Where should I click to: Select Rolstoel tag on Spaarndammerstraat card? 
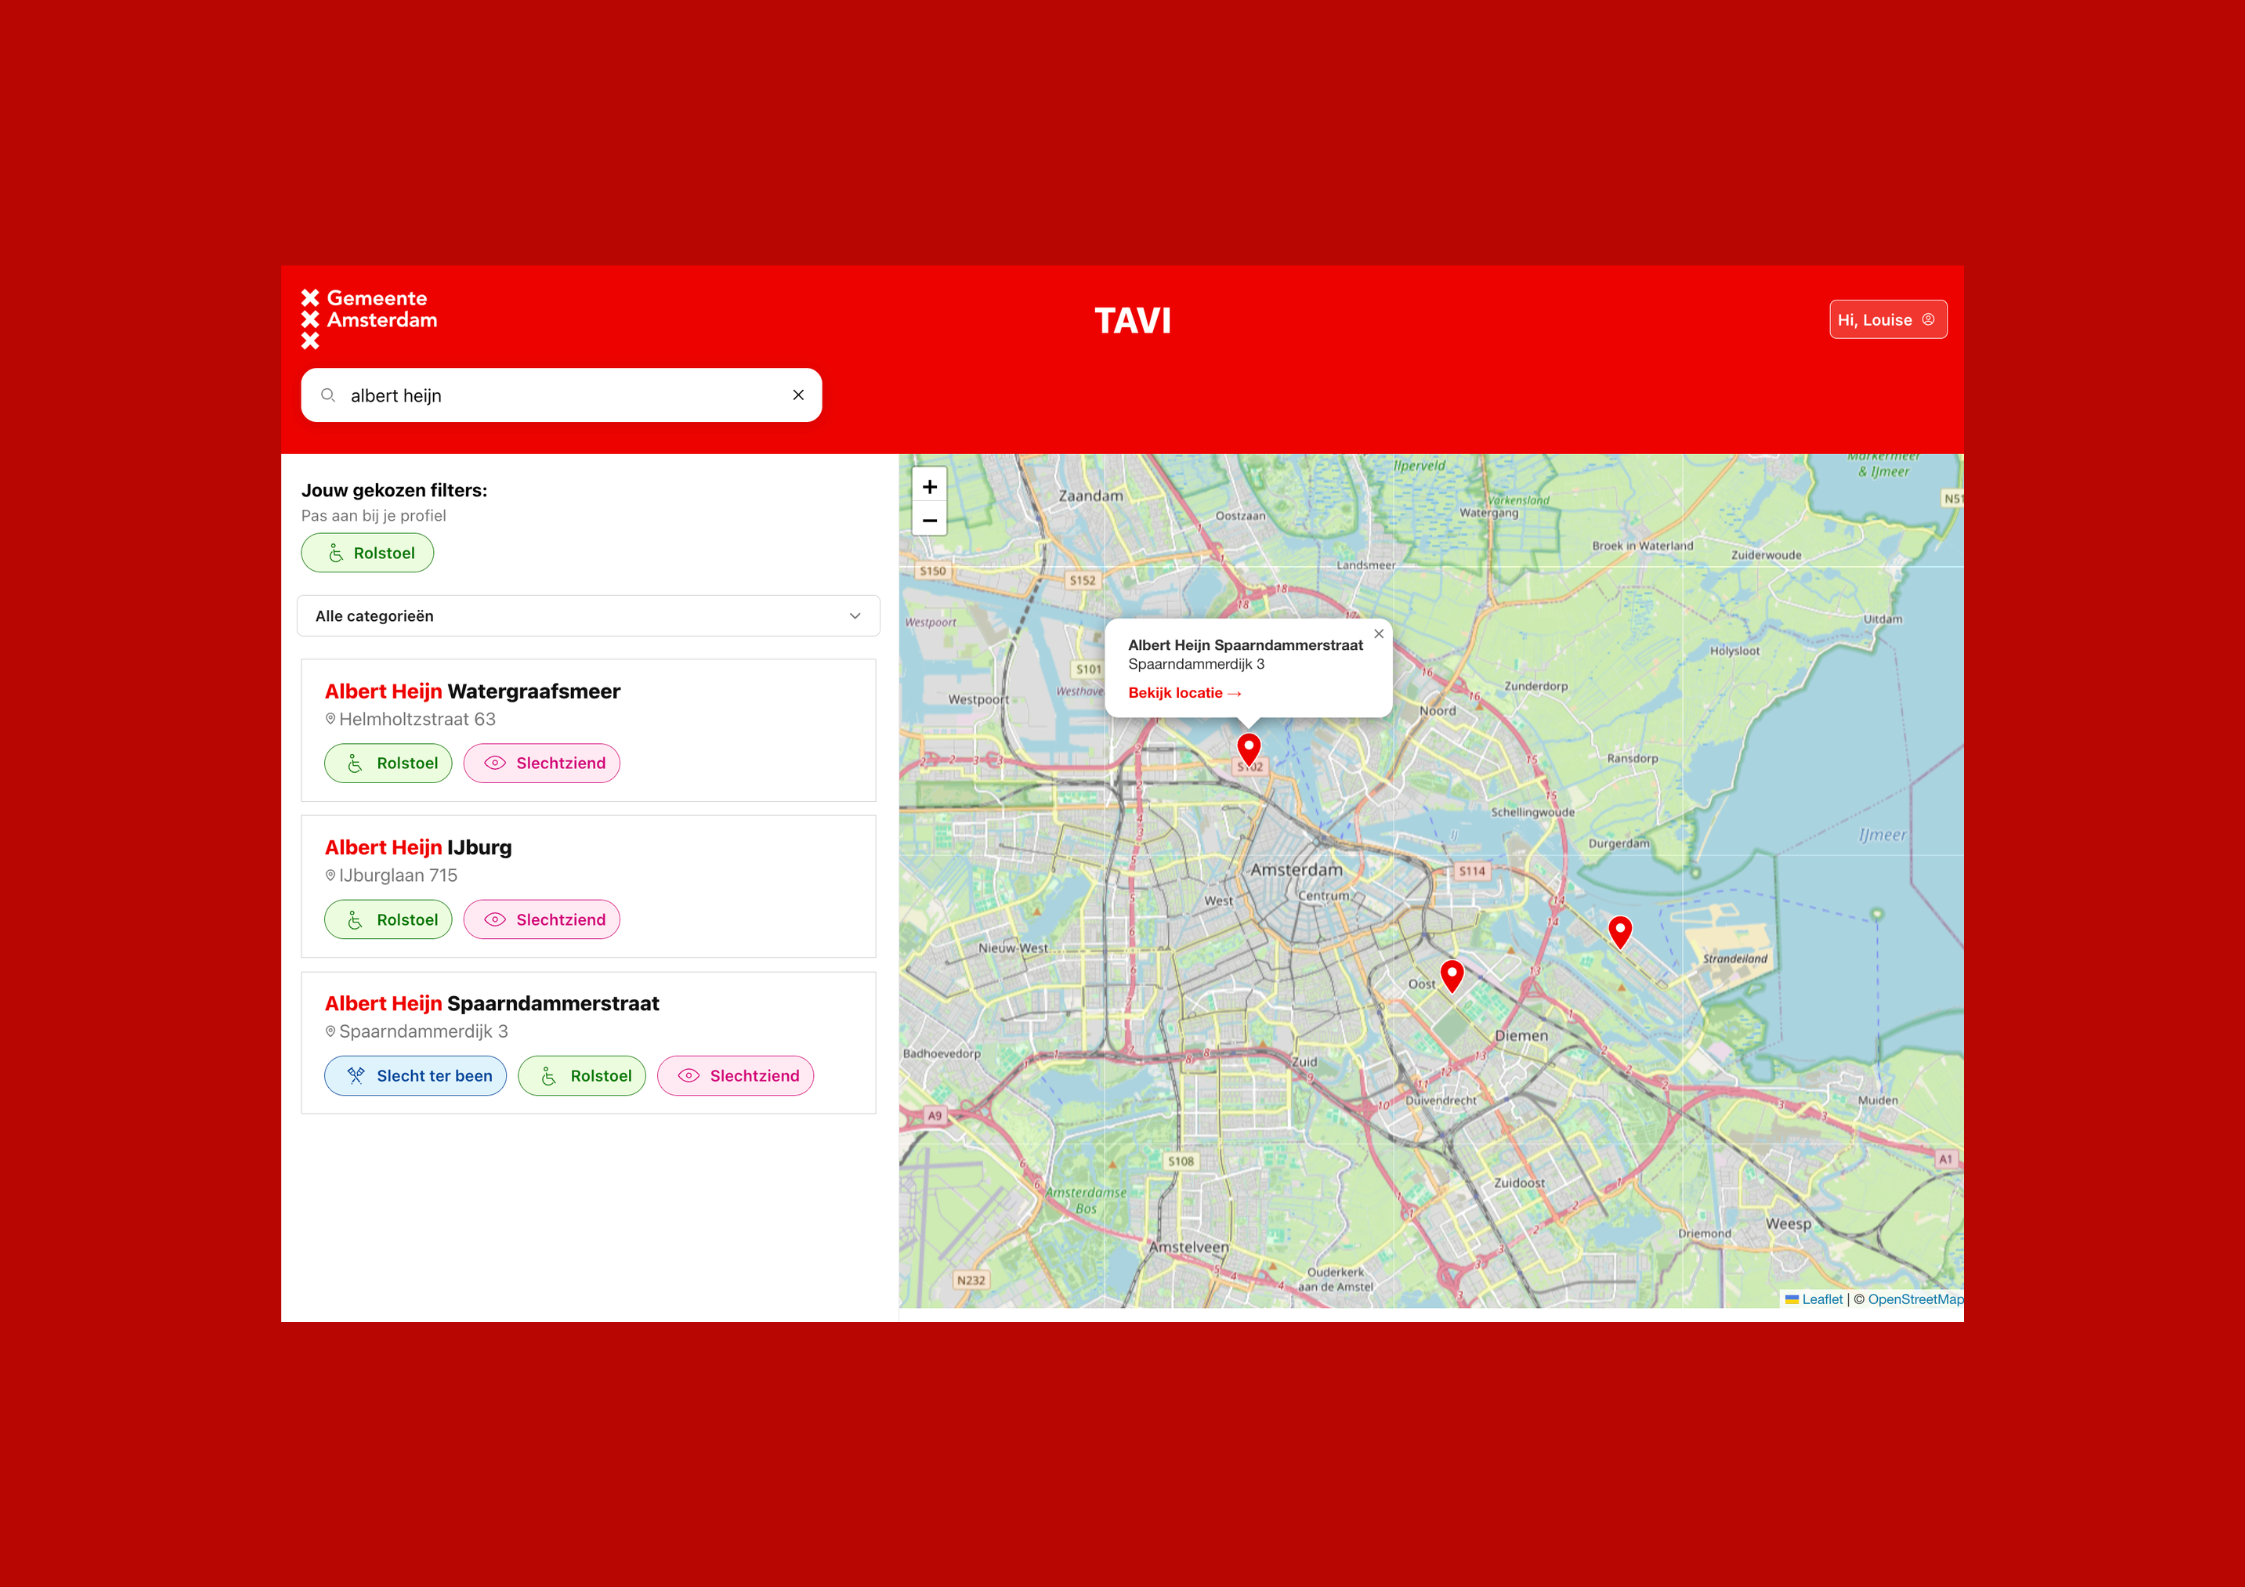point(582,1076)
